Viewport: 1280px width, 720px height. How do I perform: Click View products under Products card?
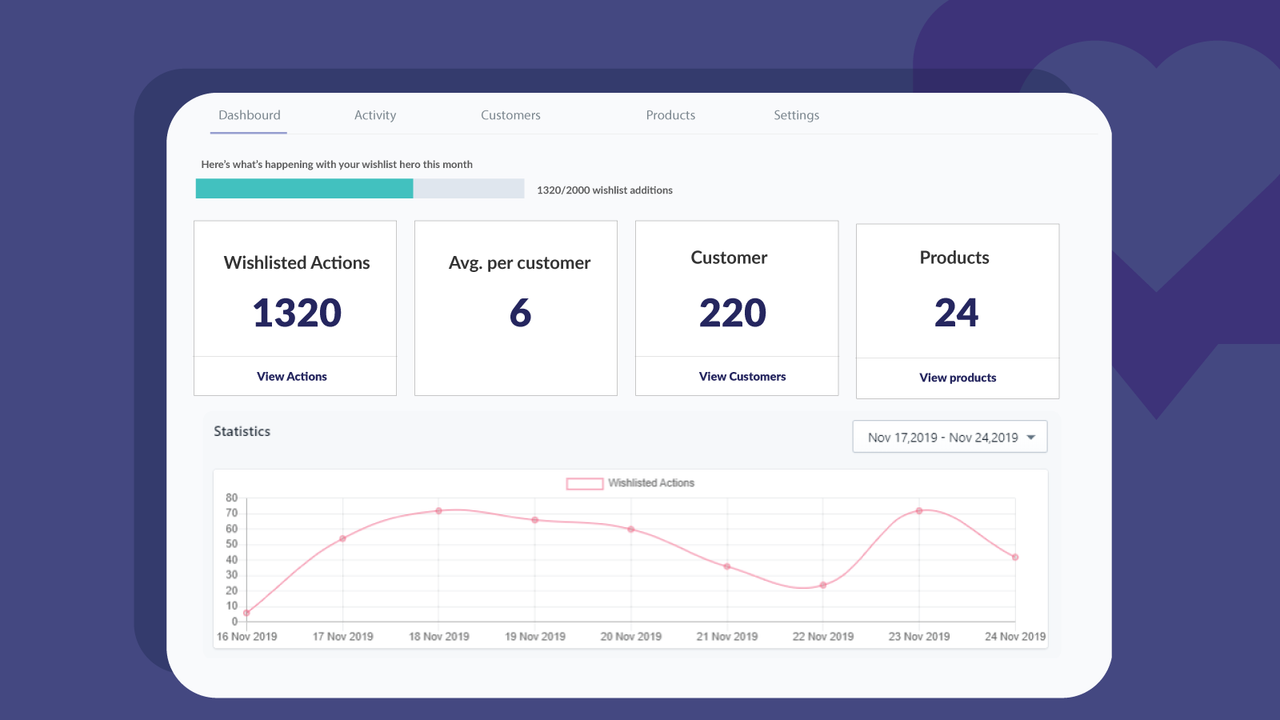[x=957, y=377]
